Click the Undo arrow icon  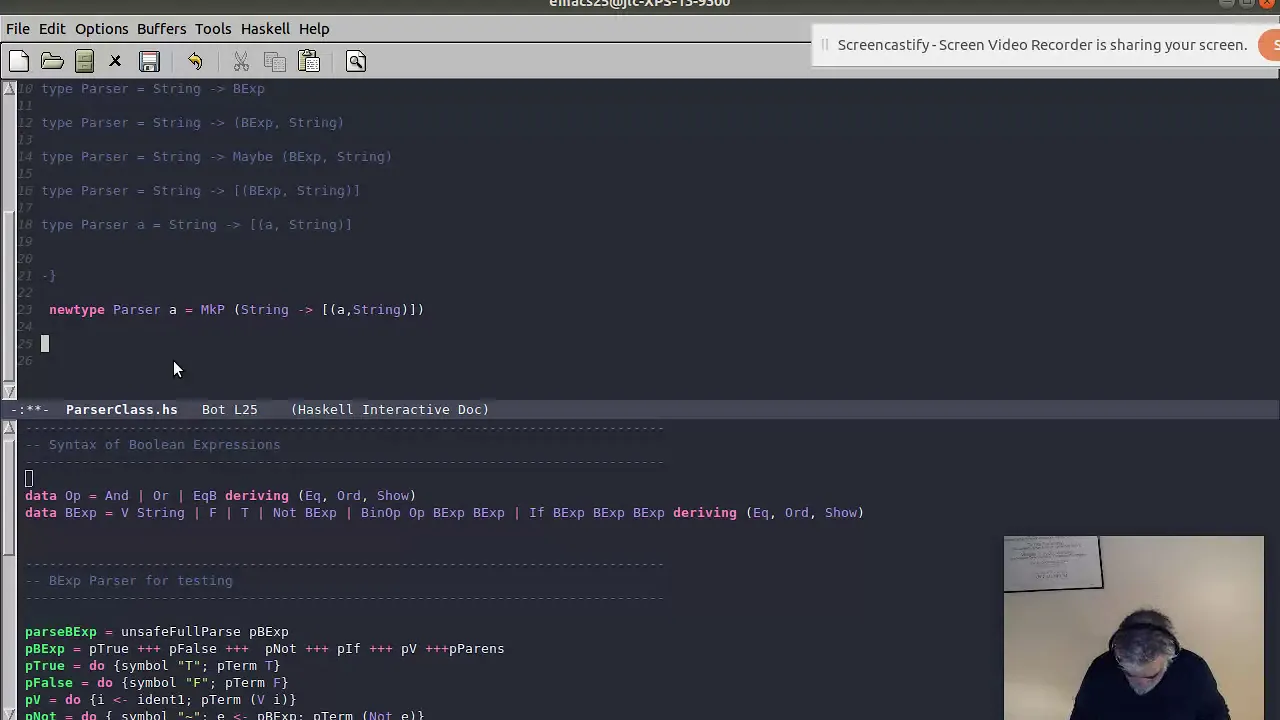point(195,62)
